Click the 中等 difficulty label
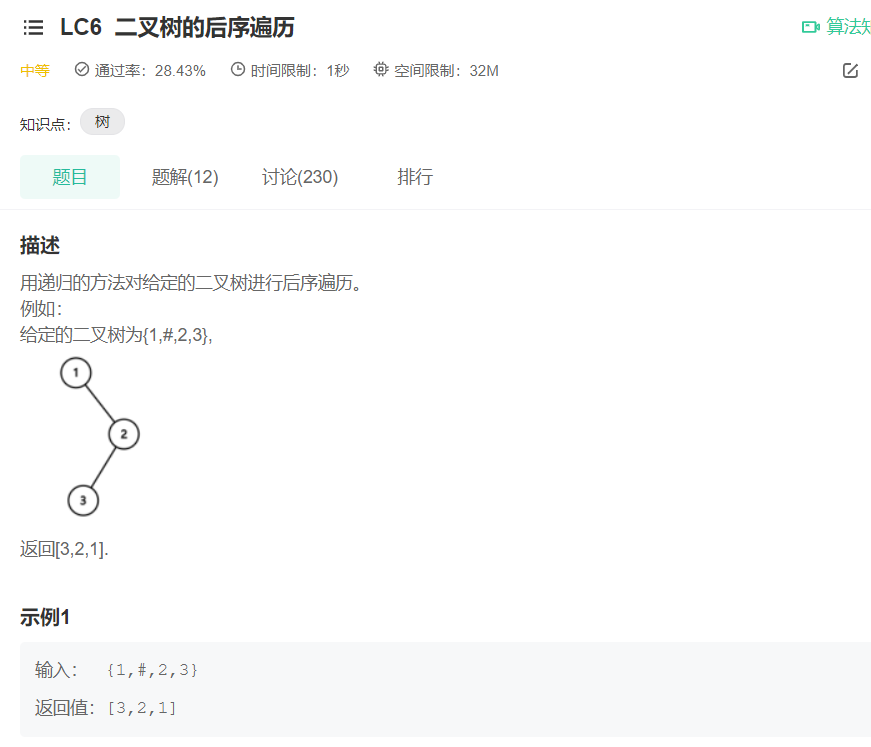Viewport: 871px width, 747px height. click(33, 70)
